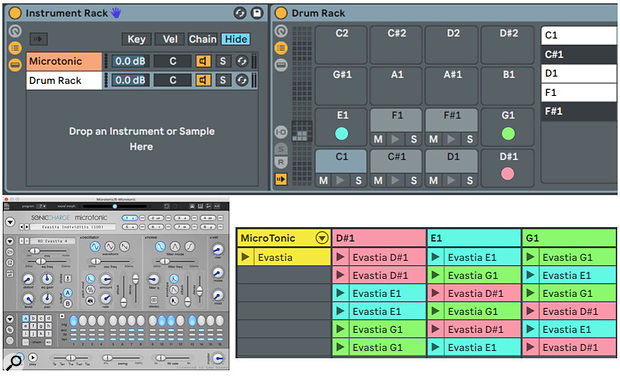Select the D#1 pad with pink dot

pos(508,168)
